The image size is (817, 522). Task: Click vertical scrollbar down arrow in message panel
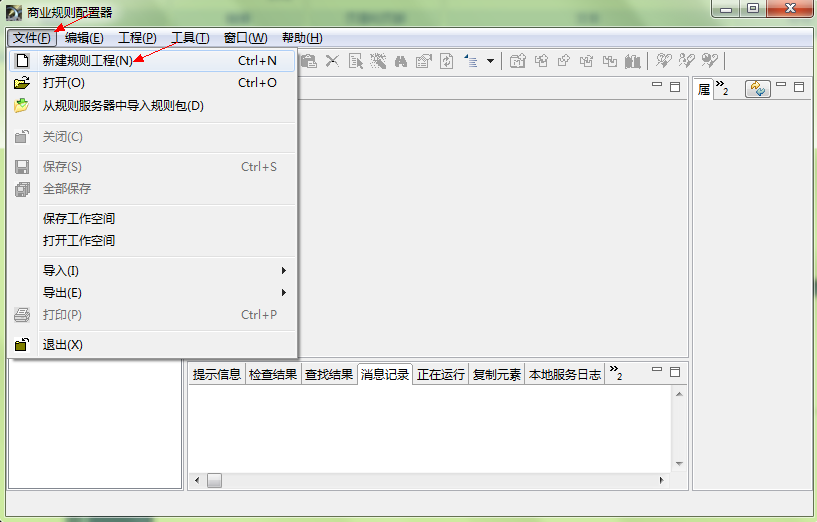pos(679,464)
